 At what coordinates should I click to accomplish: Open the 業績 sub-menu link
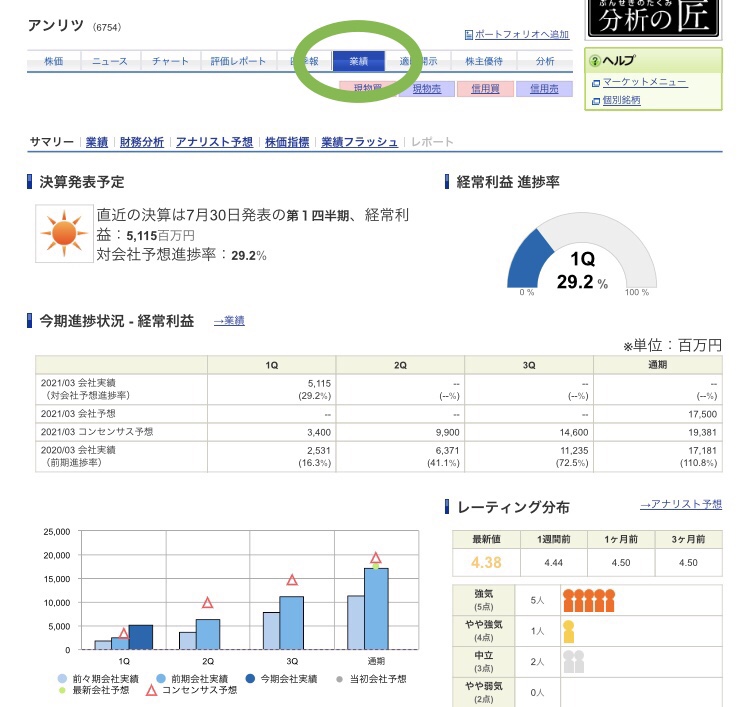coord(97,142)
